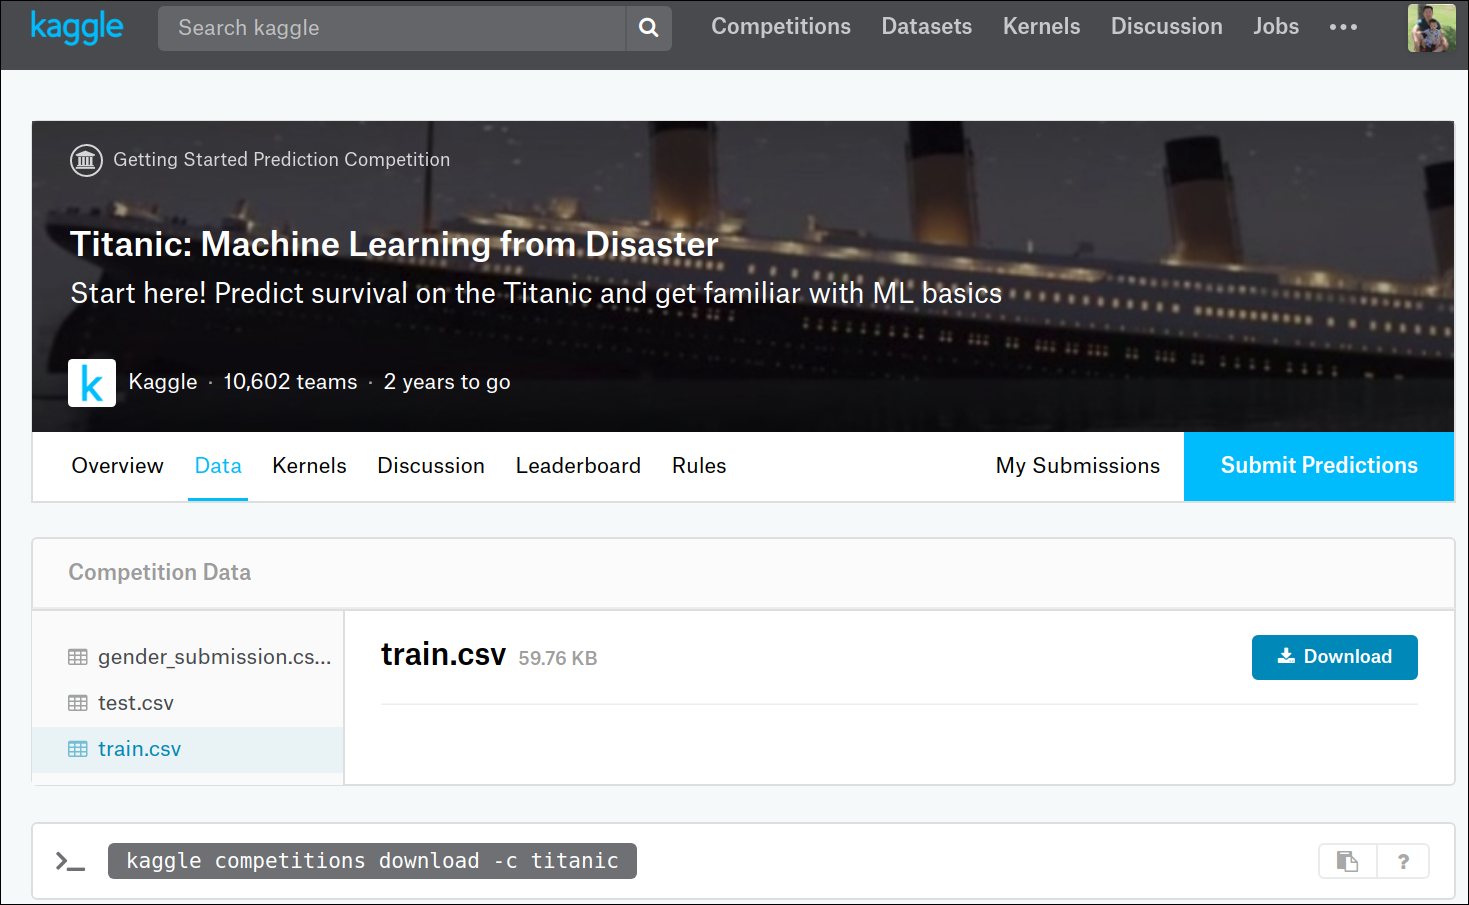
Task: Open the three-dots more menu
Action: tap(1343, 27)
